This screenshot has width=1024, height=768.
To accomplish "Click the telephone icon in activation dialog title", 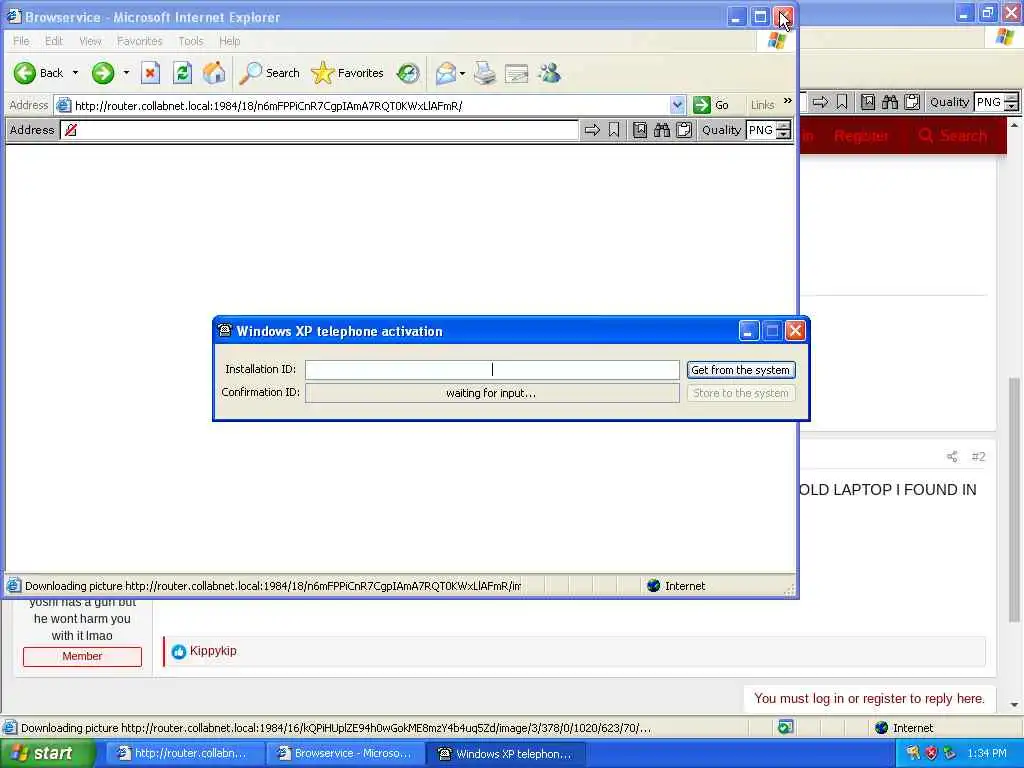I will [x=225, y=330].
